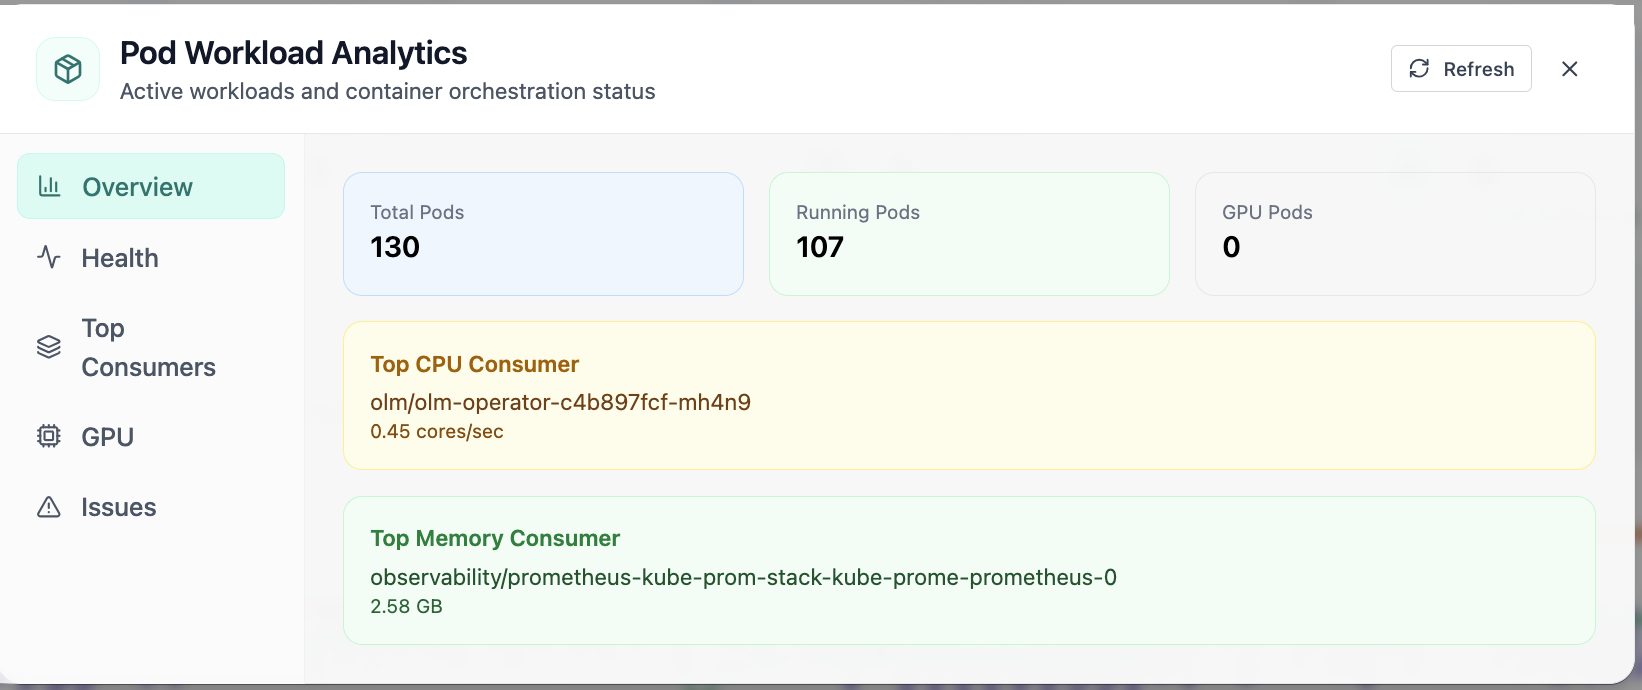Click the Total Pods 130 card
Screen dimensions: 1642x690
(543, 234)
